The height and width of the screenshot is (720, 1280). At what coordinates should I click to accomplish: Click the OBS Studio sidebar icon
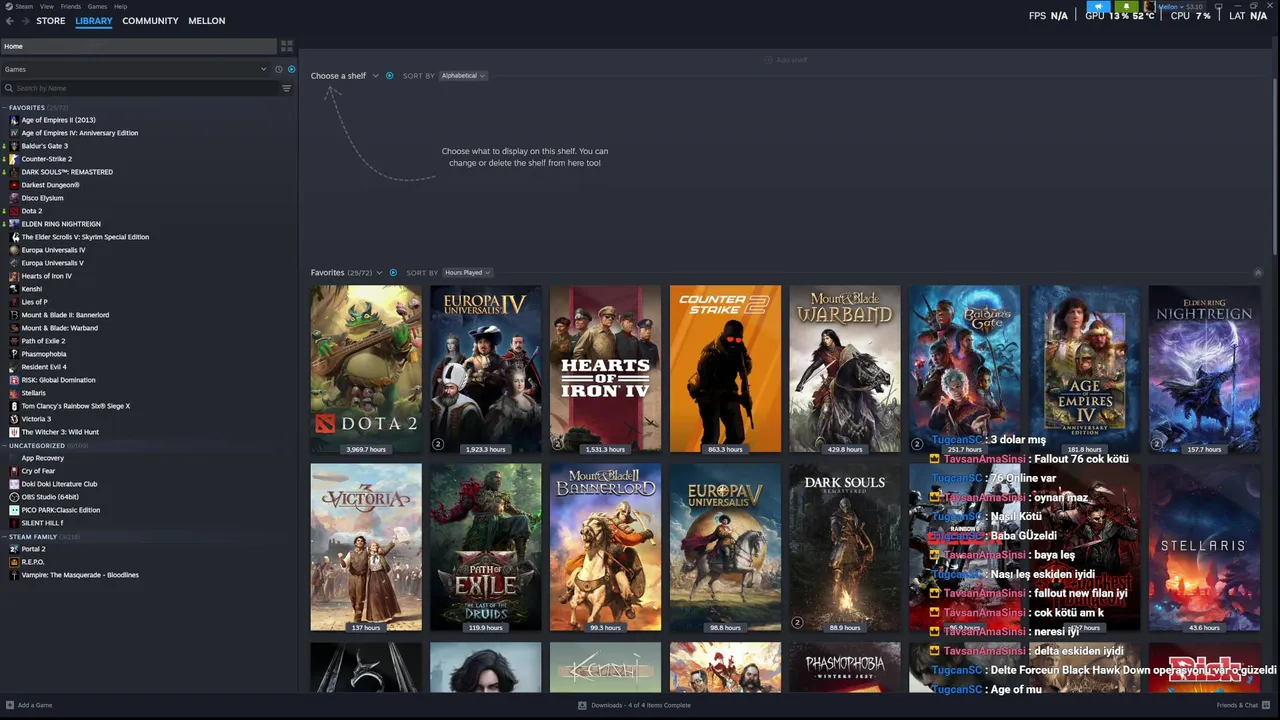pyautogui.click(x=14, y=497)
